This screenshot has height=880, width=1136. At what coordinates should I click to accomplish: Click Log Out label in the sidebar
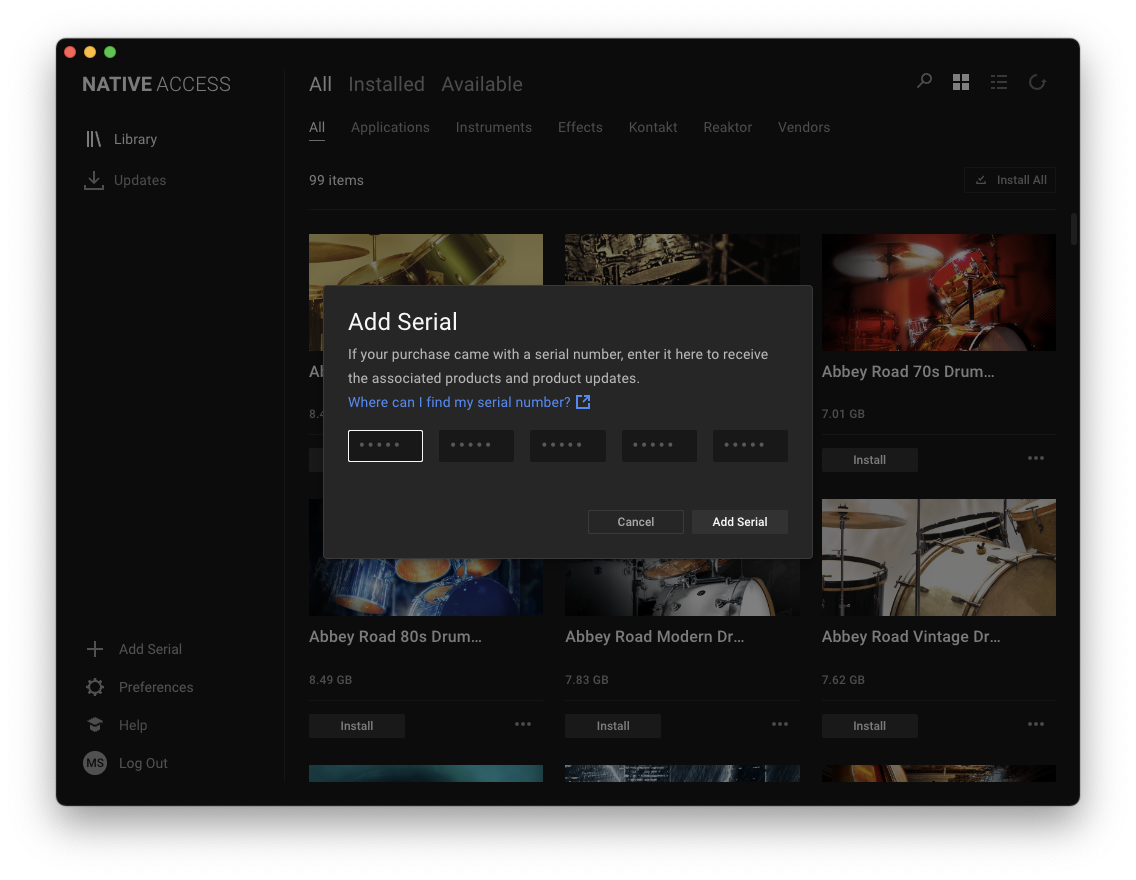(x=143, y=763)
